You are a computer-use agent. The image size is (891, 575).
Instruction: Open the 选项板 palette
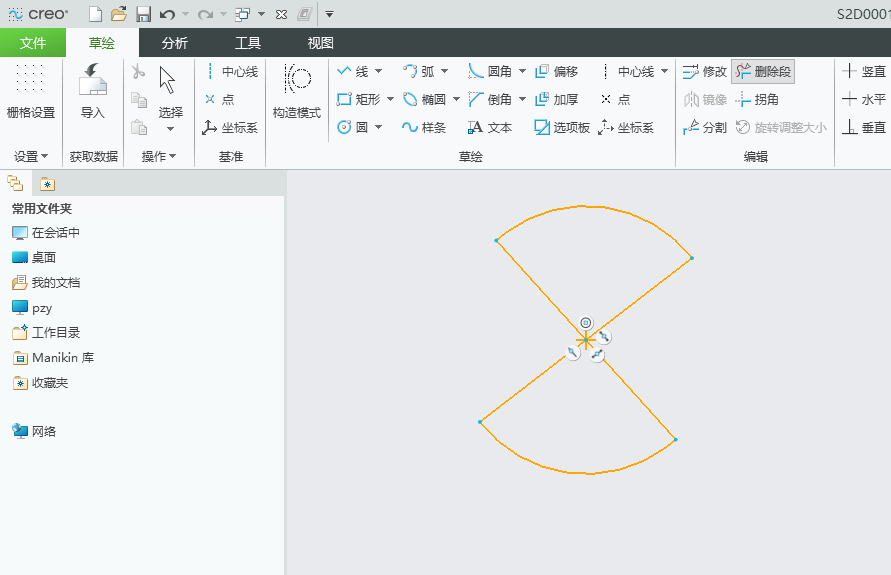click(562, 127)
